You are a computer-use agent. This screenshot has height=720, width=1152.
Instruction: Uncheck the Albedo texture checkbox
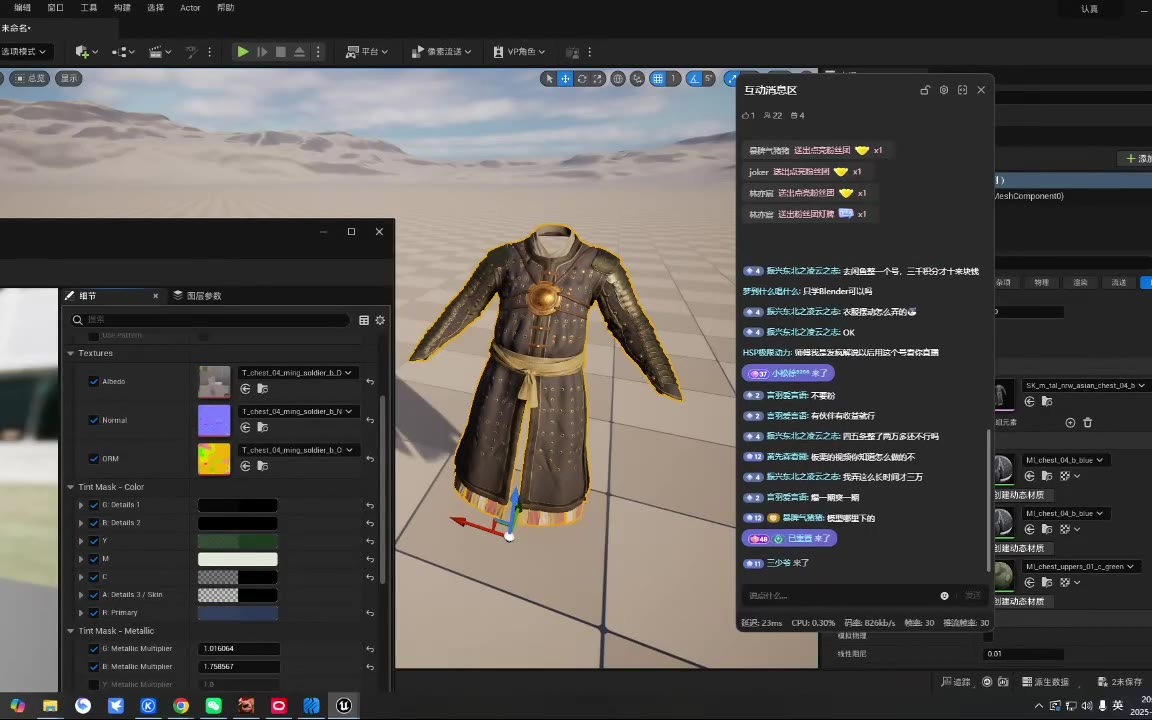click(x=94, y=381)
